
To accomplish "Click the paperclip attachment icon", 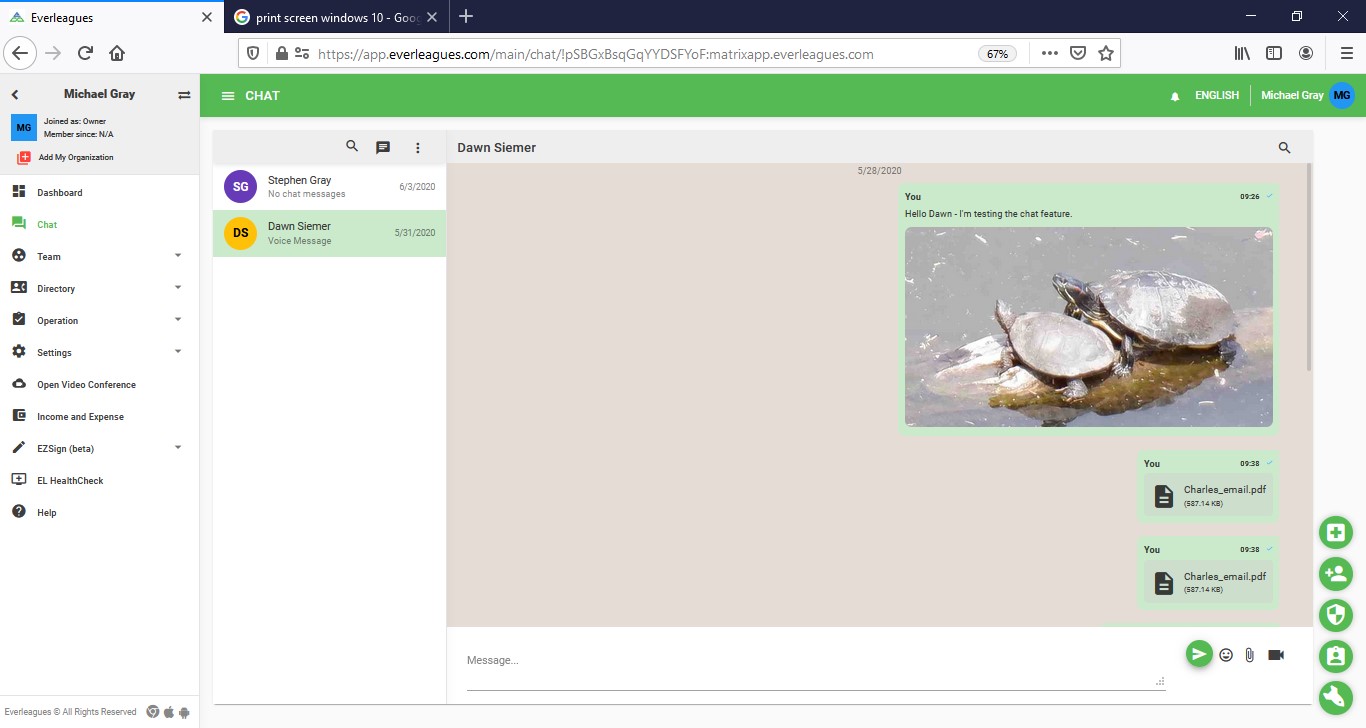I will coord(1250,655).
